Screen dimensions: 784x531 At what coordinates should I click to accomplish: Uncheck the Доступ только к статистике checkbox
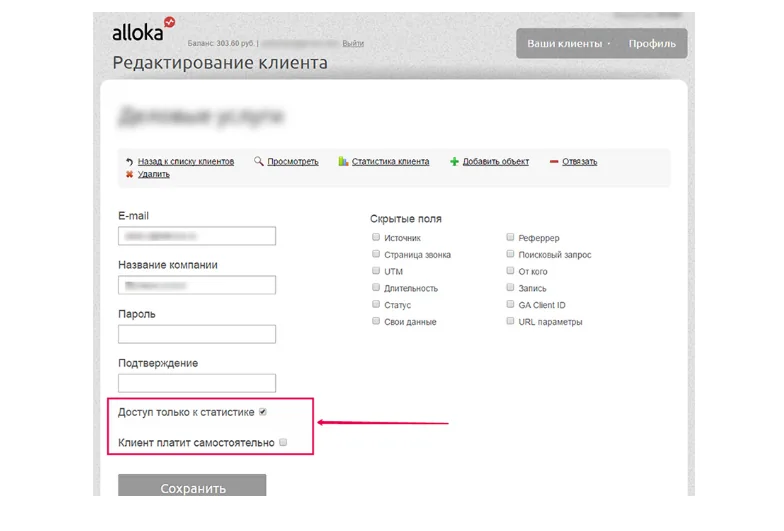click(262, 412)
